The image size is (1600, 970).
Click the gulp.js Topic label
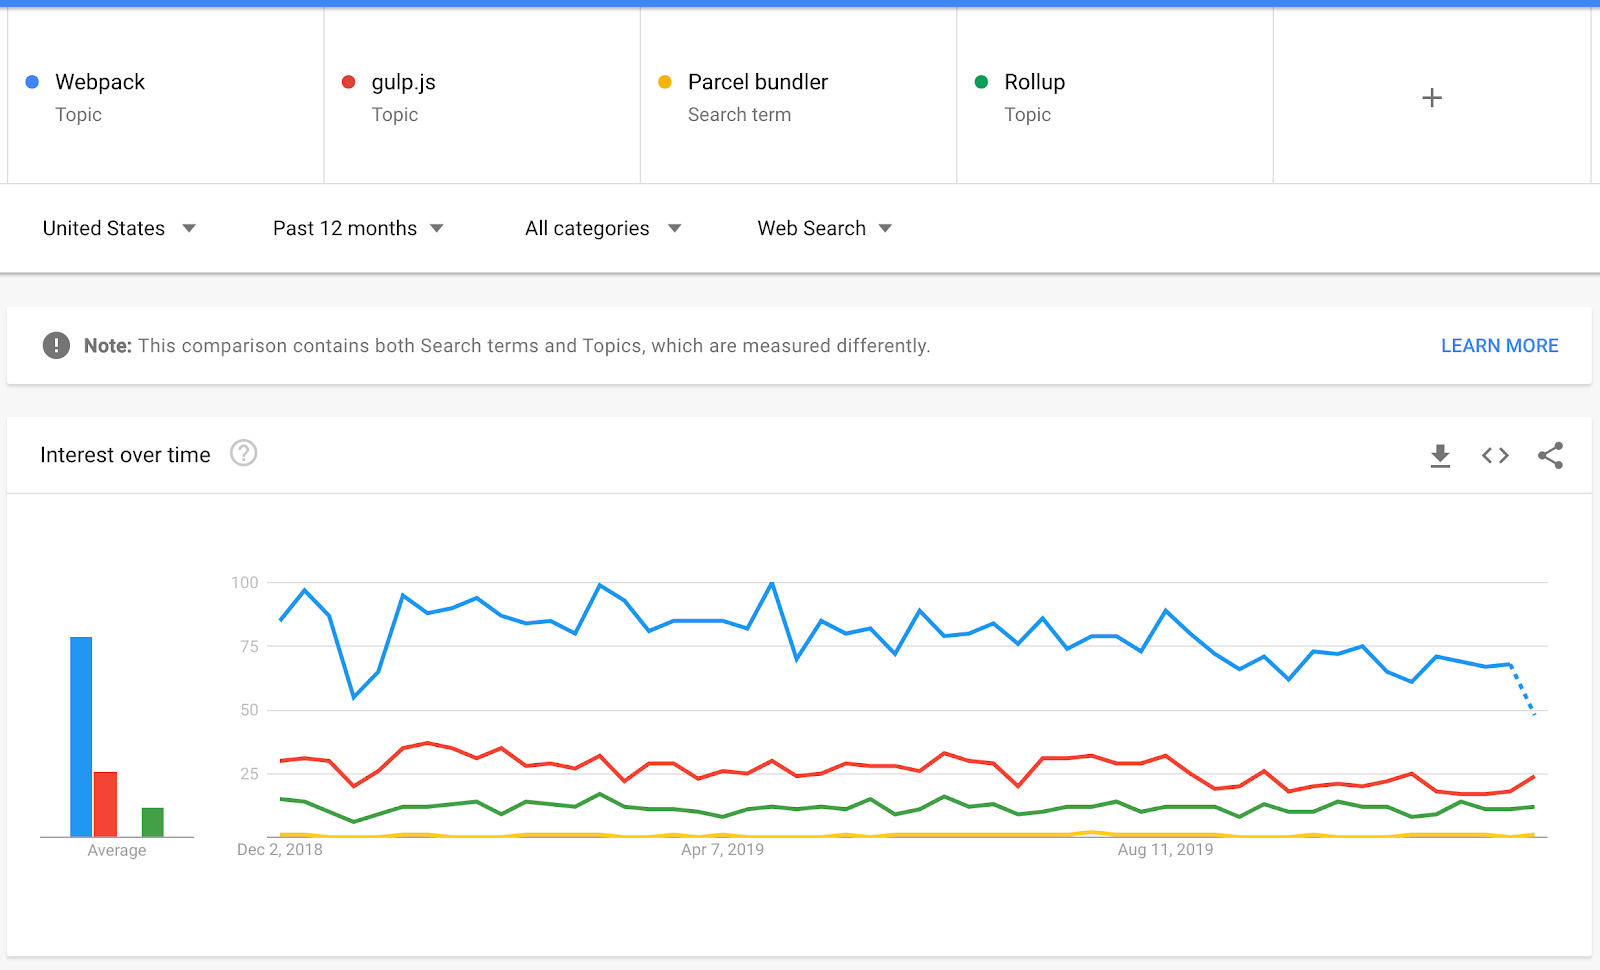pos(396,114)
